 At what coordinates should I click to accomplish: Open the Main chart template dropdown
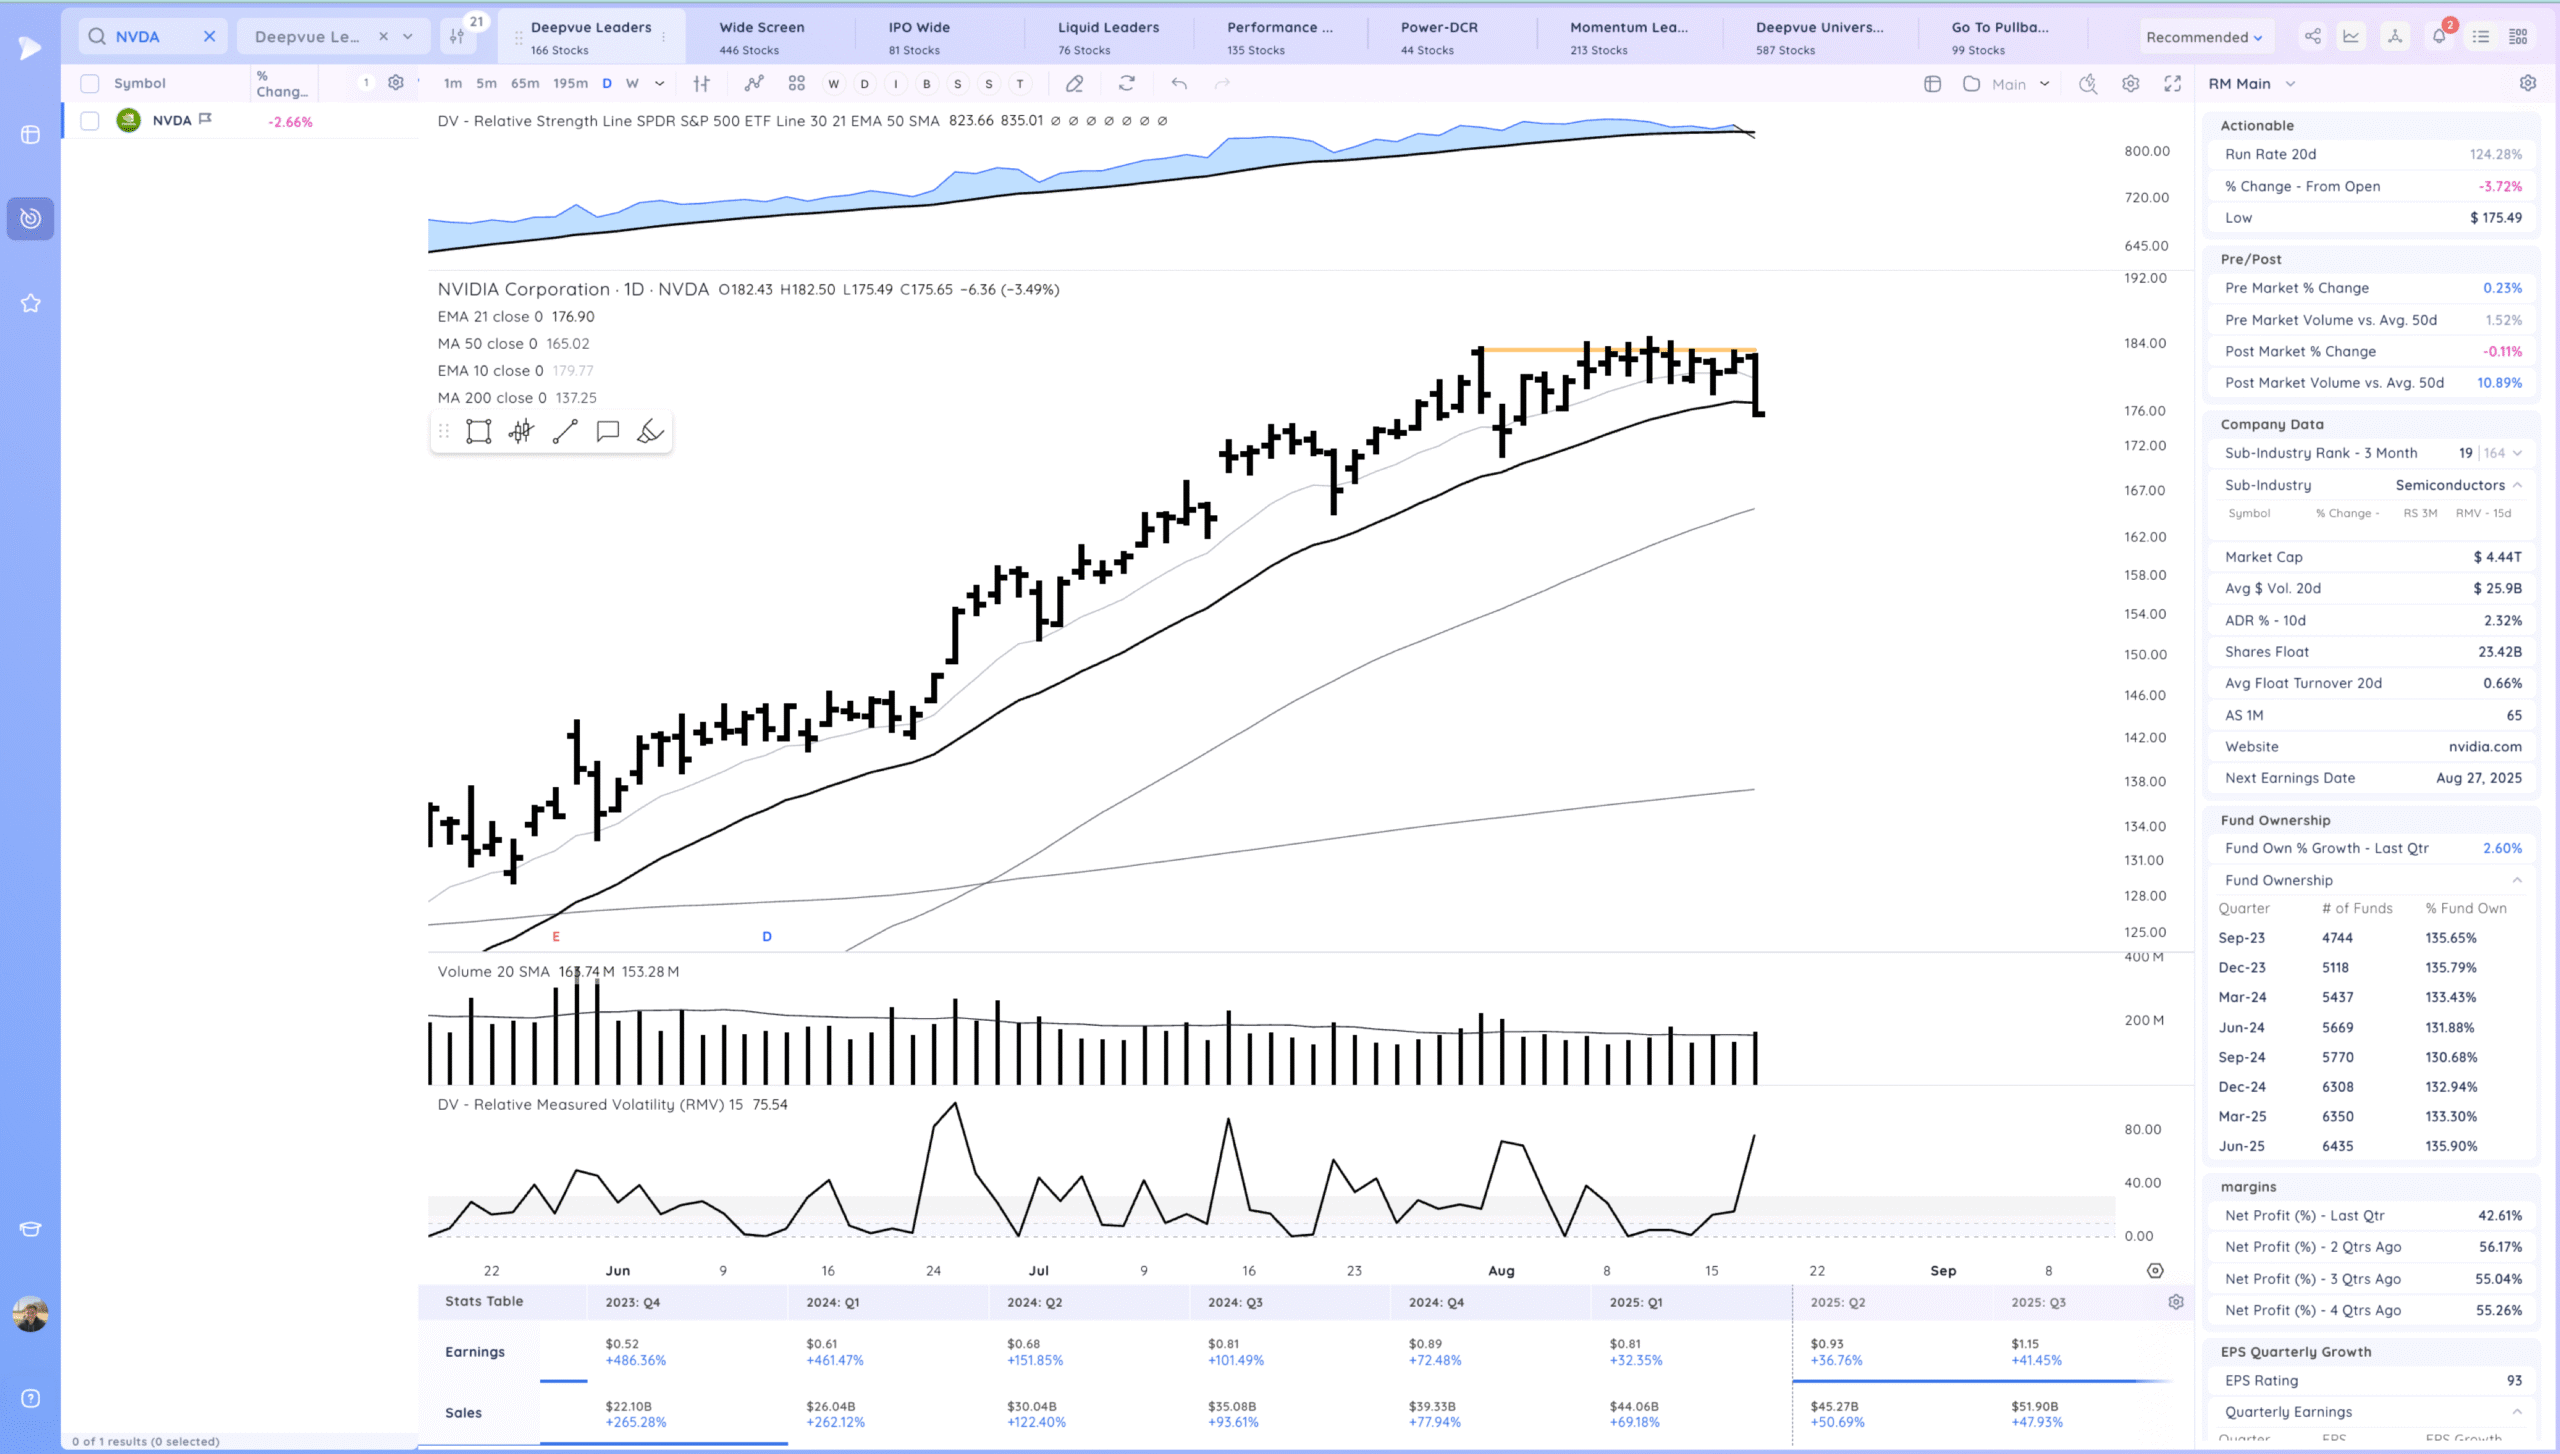(x=2044, y=84)
